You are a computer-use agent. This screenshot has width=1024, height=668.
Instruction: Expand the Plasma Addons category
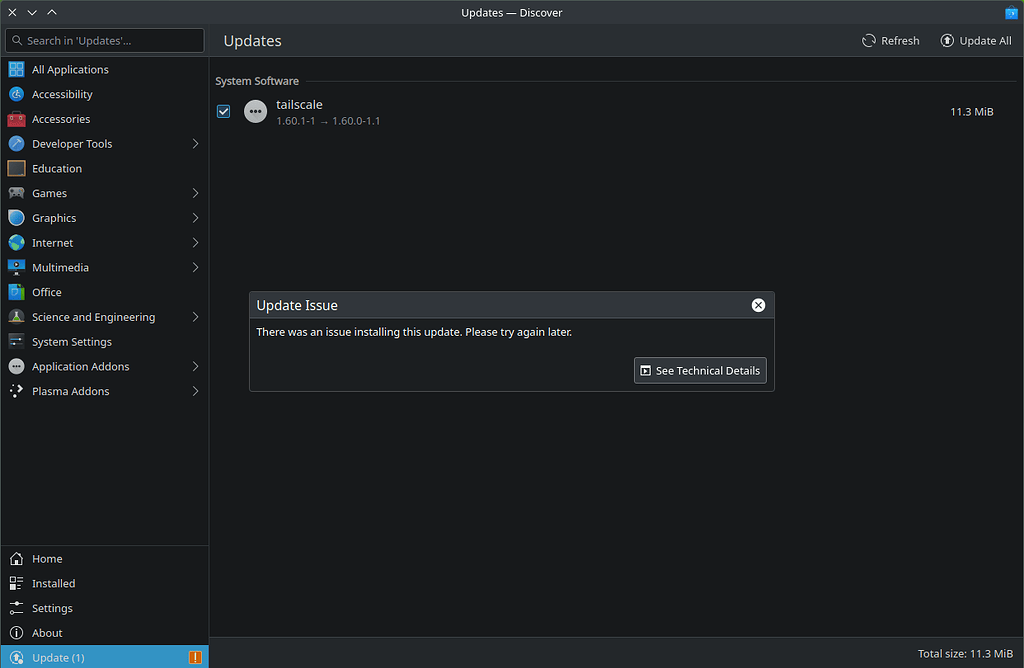(197, 391)
